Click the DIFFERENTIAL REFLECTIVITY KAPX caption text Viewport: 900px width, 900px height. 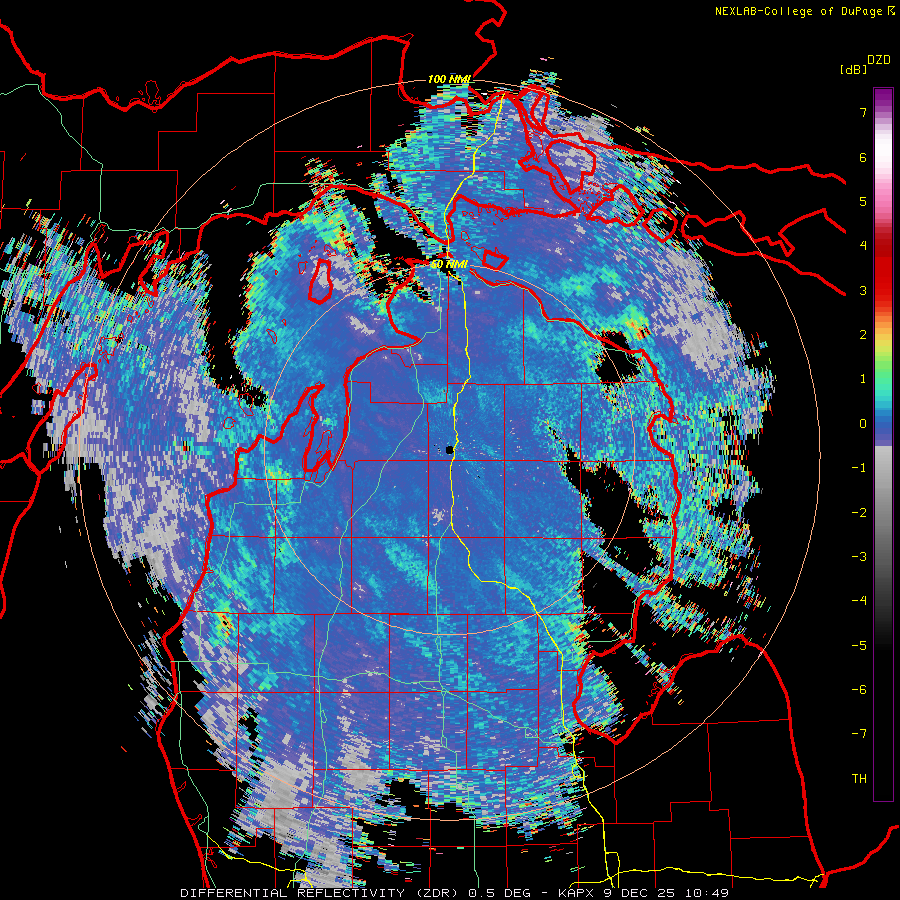[x=454, y=893]
